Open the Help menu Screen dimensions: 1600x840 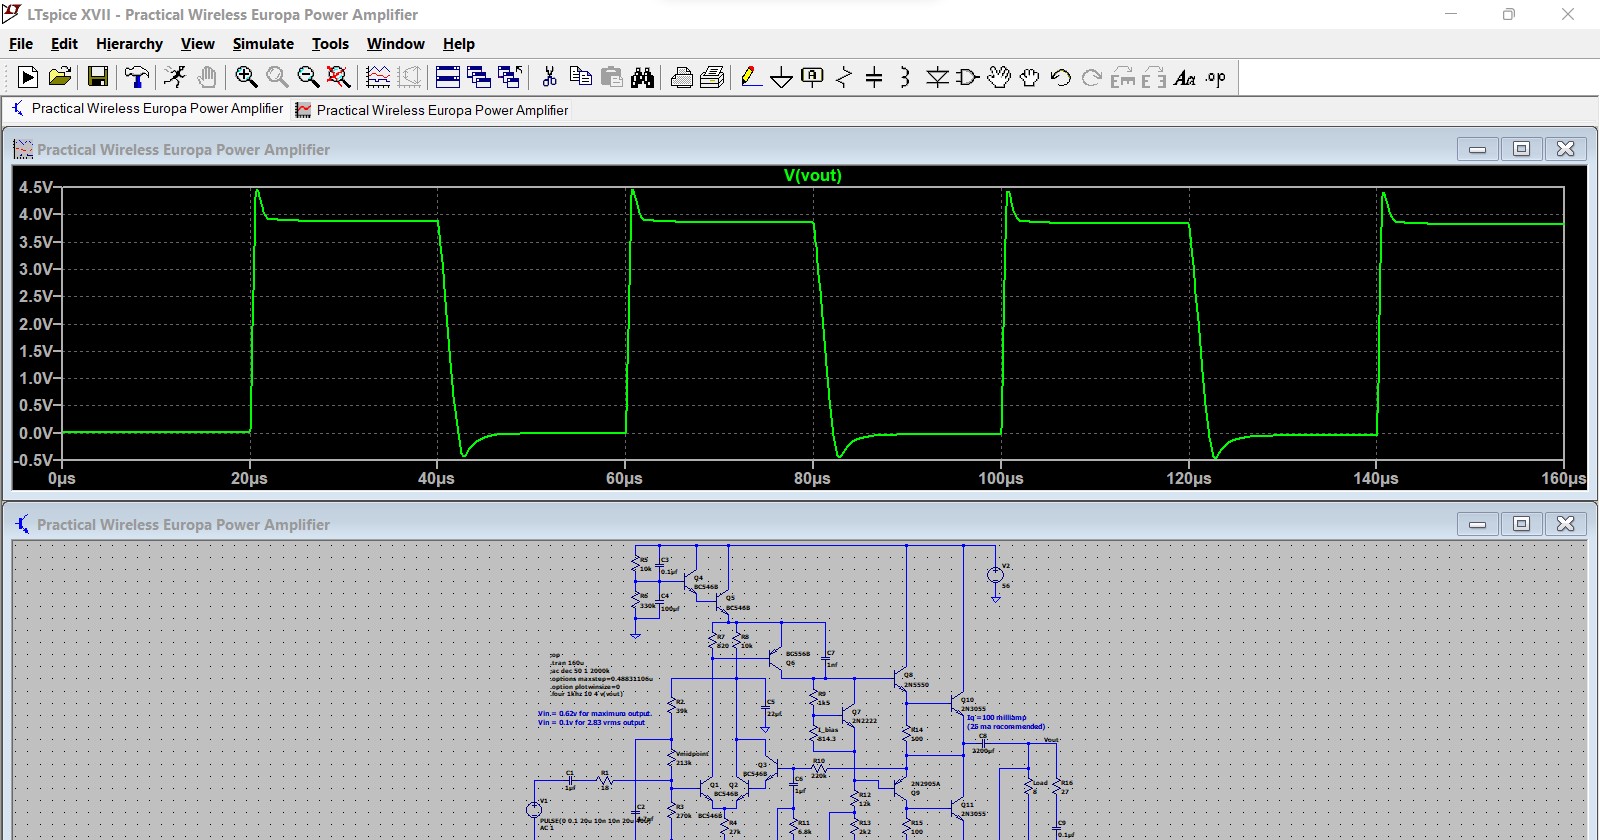pyautogui.click(x=459, y=44)
